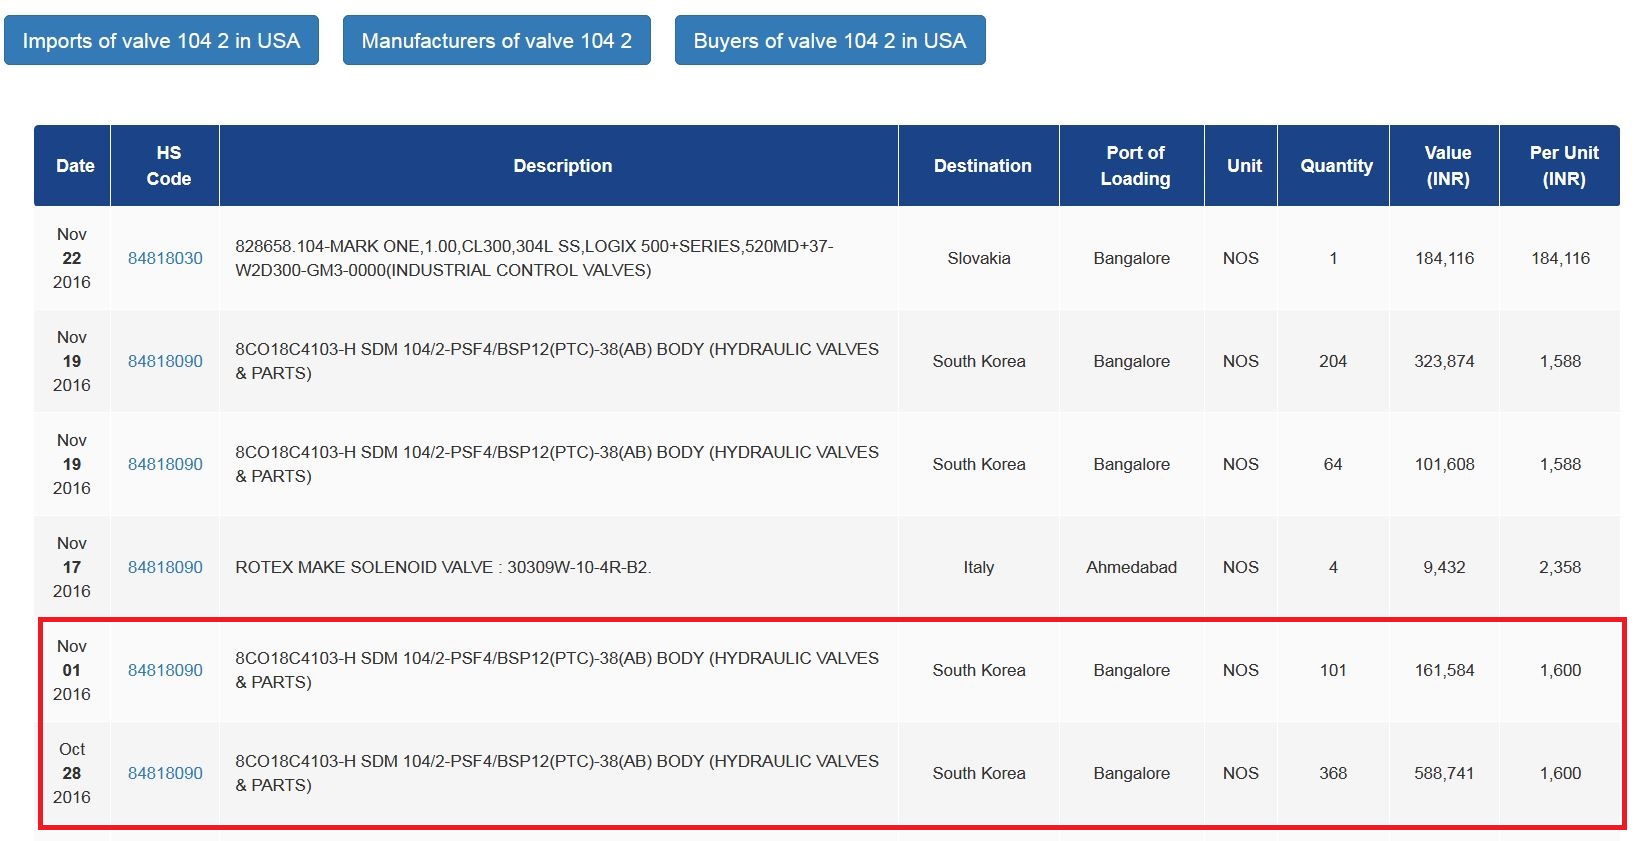Click the quantity 204 cell
Image resolution: width=1635 pixels, height=841 pixels.
[1333, 361]
